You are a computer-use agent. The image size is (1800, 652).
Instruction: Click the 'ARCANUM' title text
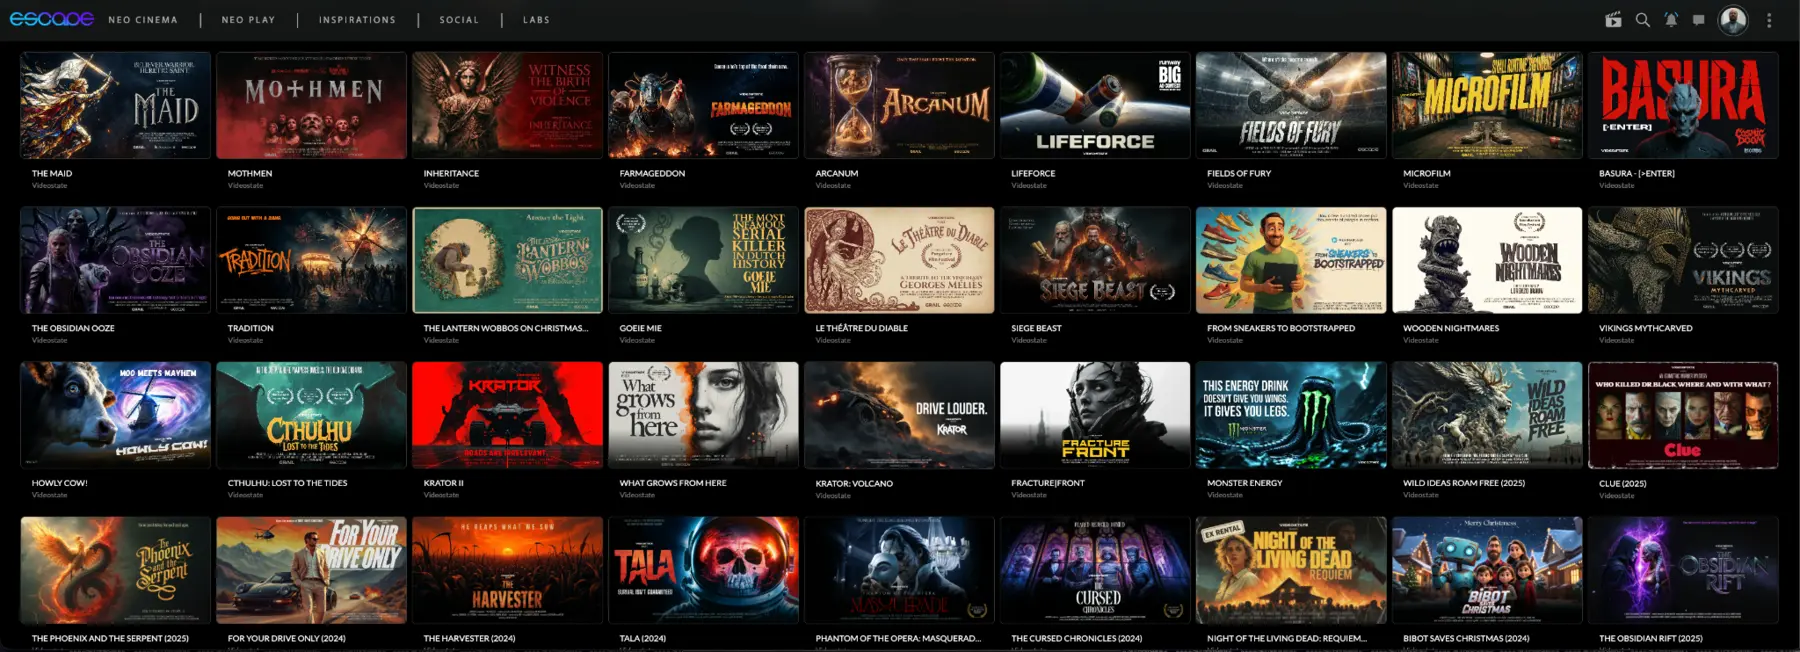[837, 174]
